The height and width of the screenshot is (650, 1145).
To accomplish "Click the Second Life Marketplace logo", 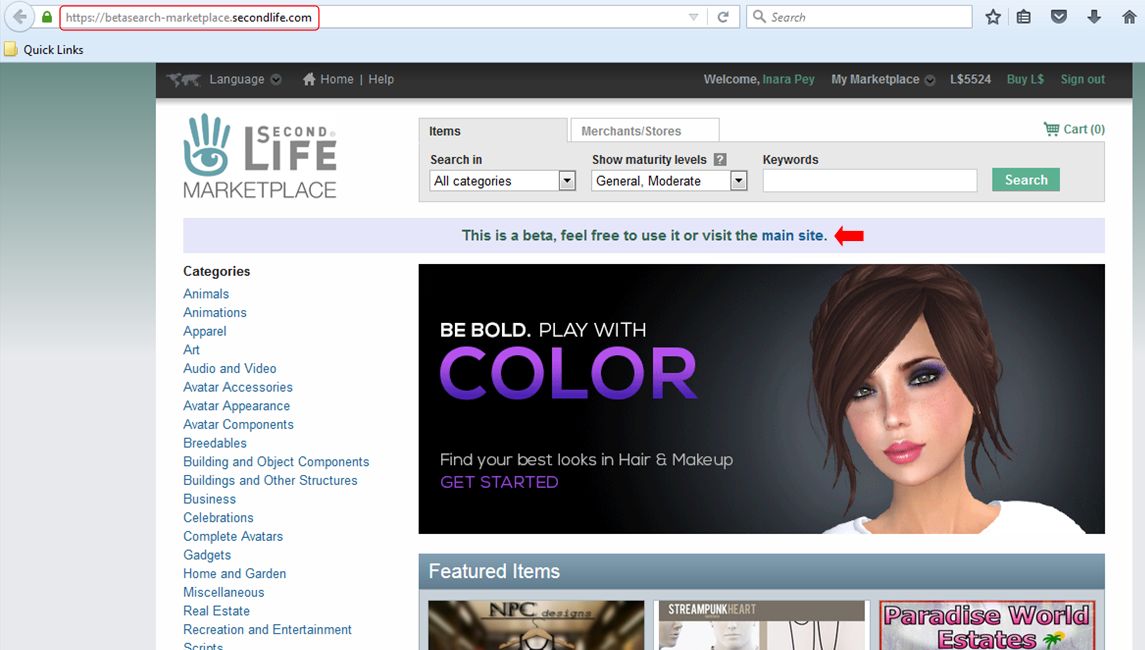I will pyautogui.click(x=260, y=156).
